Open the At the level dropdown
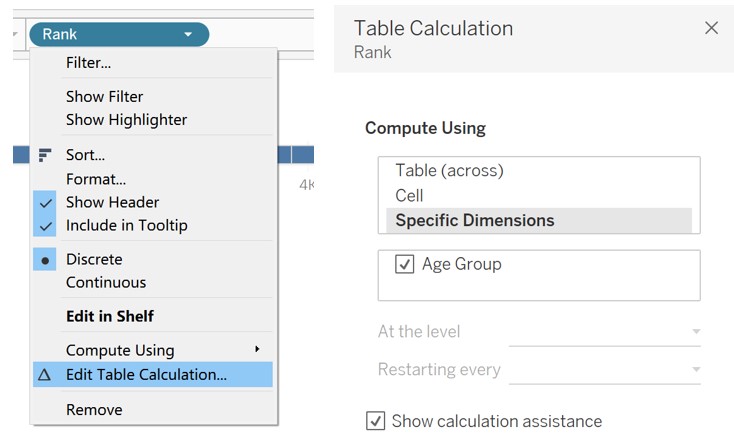Viewport: 734px width, 445px height. tap(604, 332)
